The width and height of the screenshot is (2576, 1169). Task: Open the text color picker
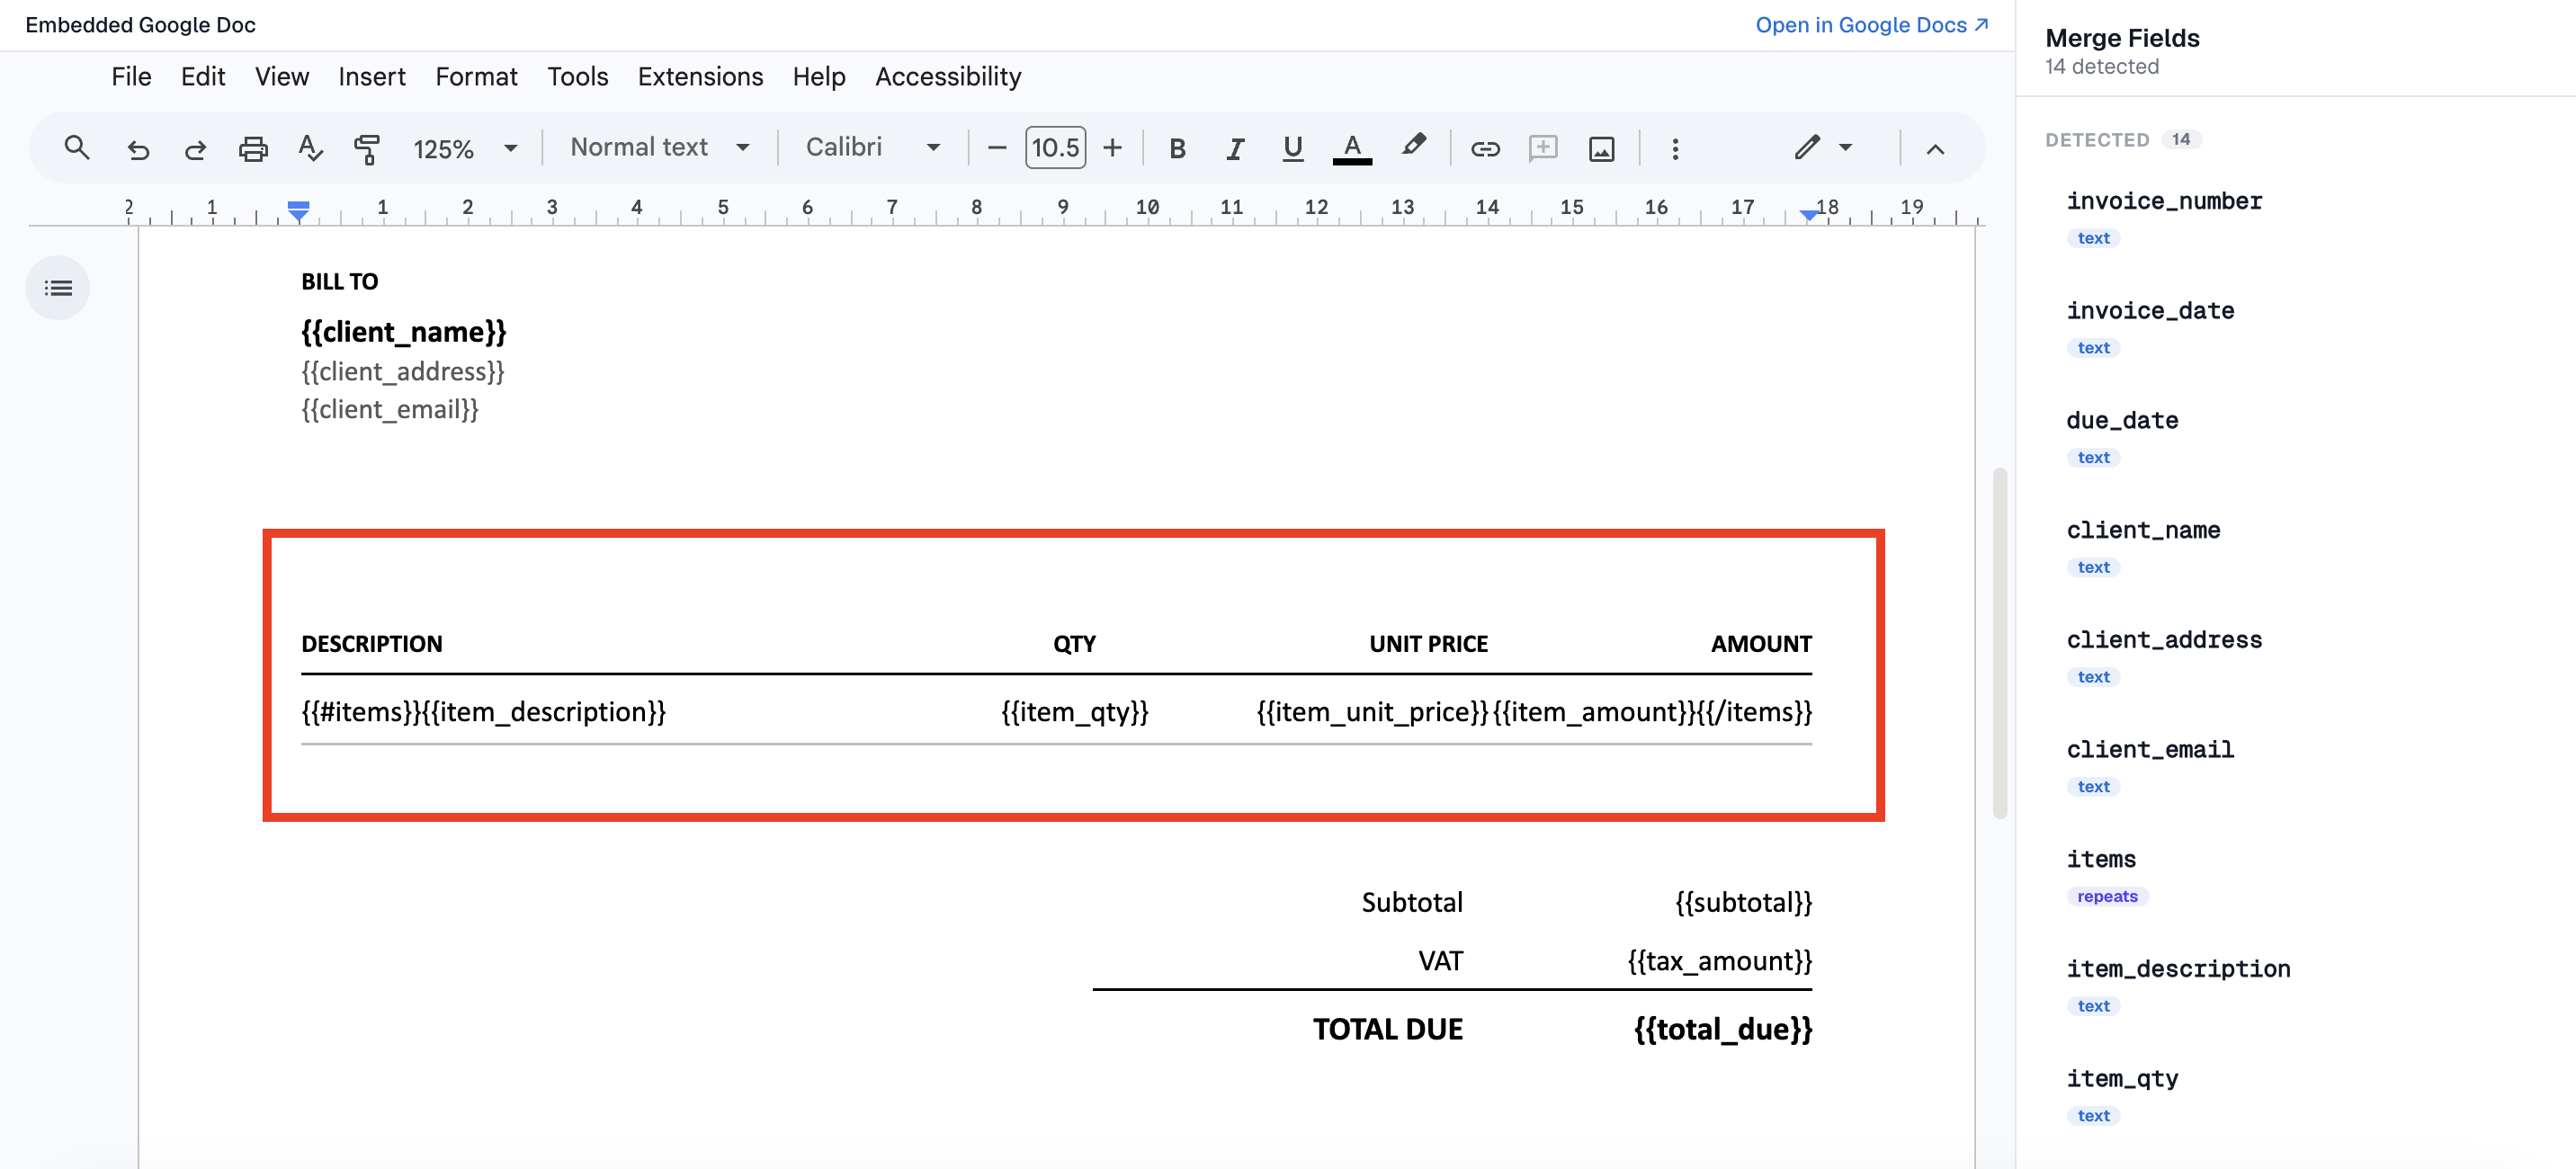click(x=1352, y=148)
